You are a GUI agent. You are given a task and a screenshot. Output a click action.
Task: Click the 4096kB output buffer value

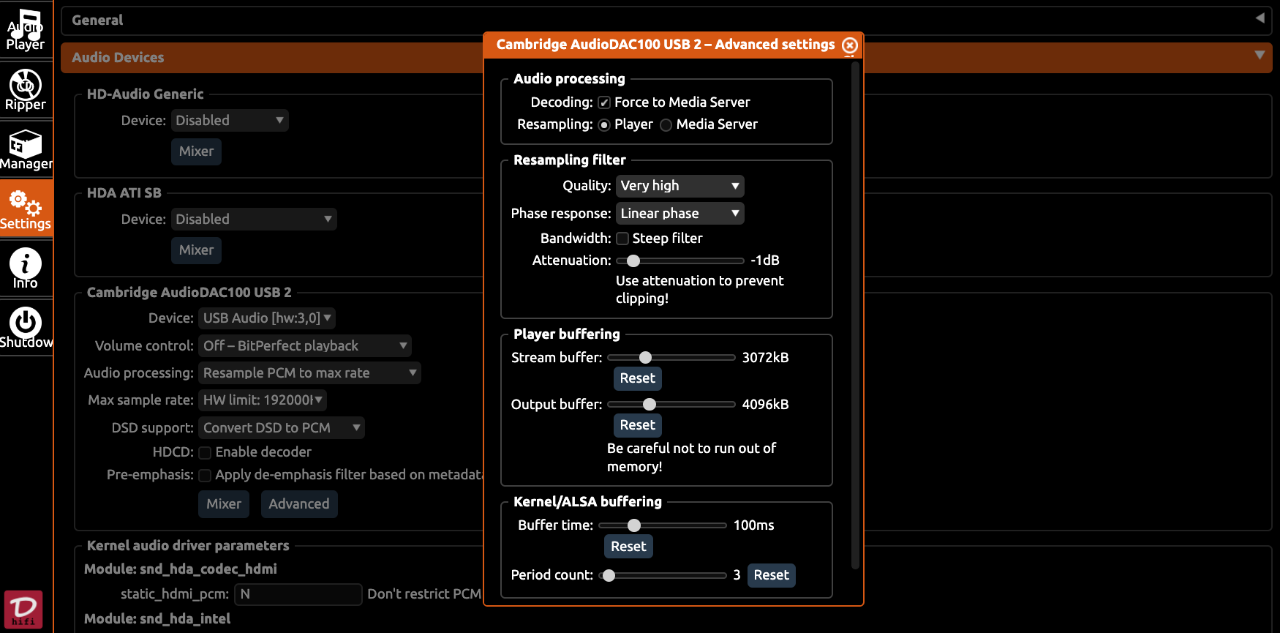point(765,404)
